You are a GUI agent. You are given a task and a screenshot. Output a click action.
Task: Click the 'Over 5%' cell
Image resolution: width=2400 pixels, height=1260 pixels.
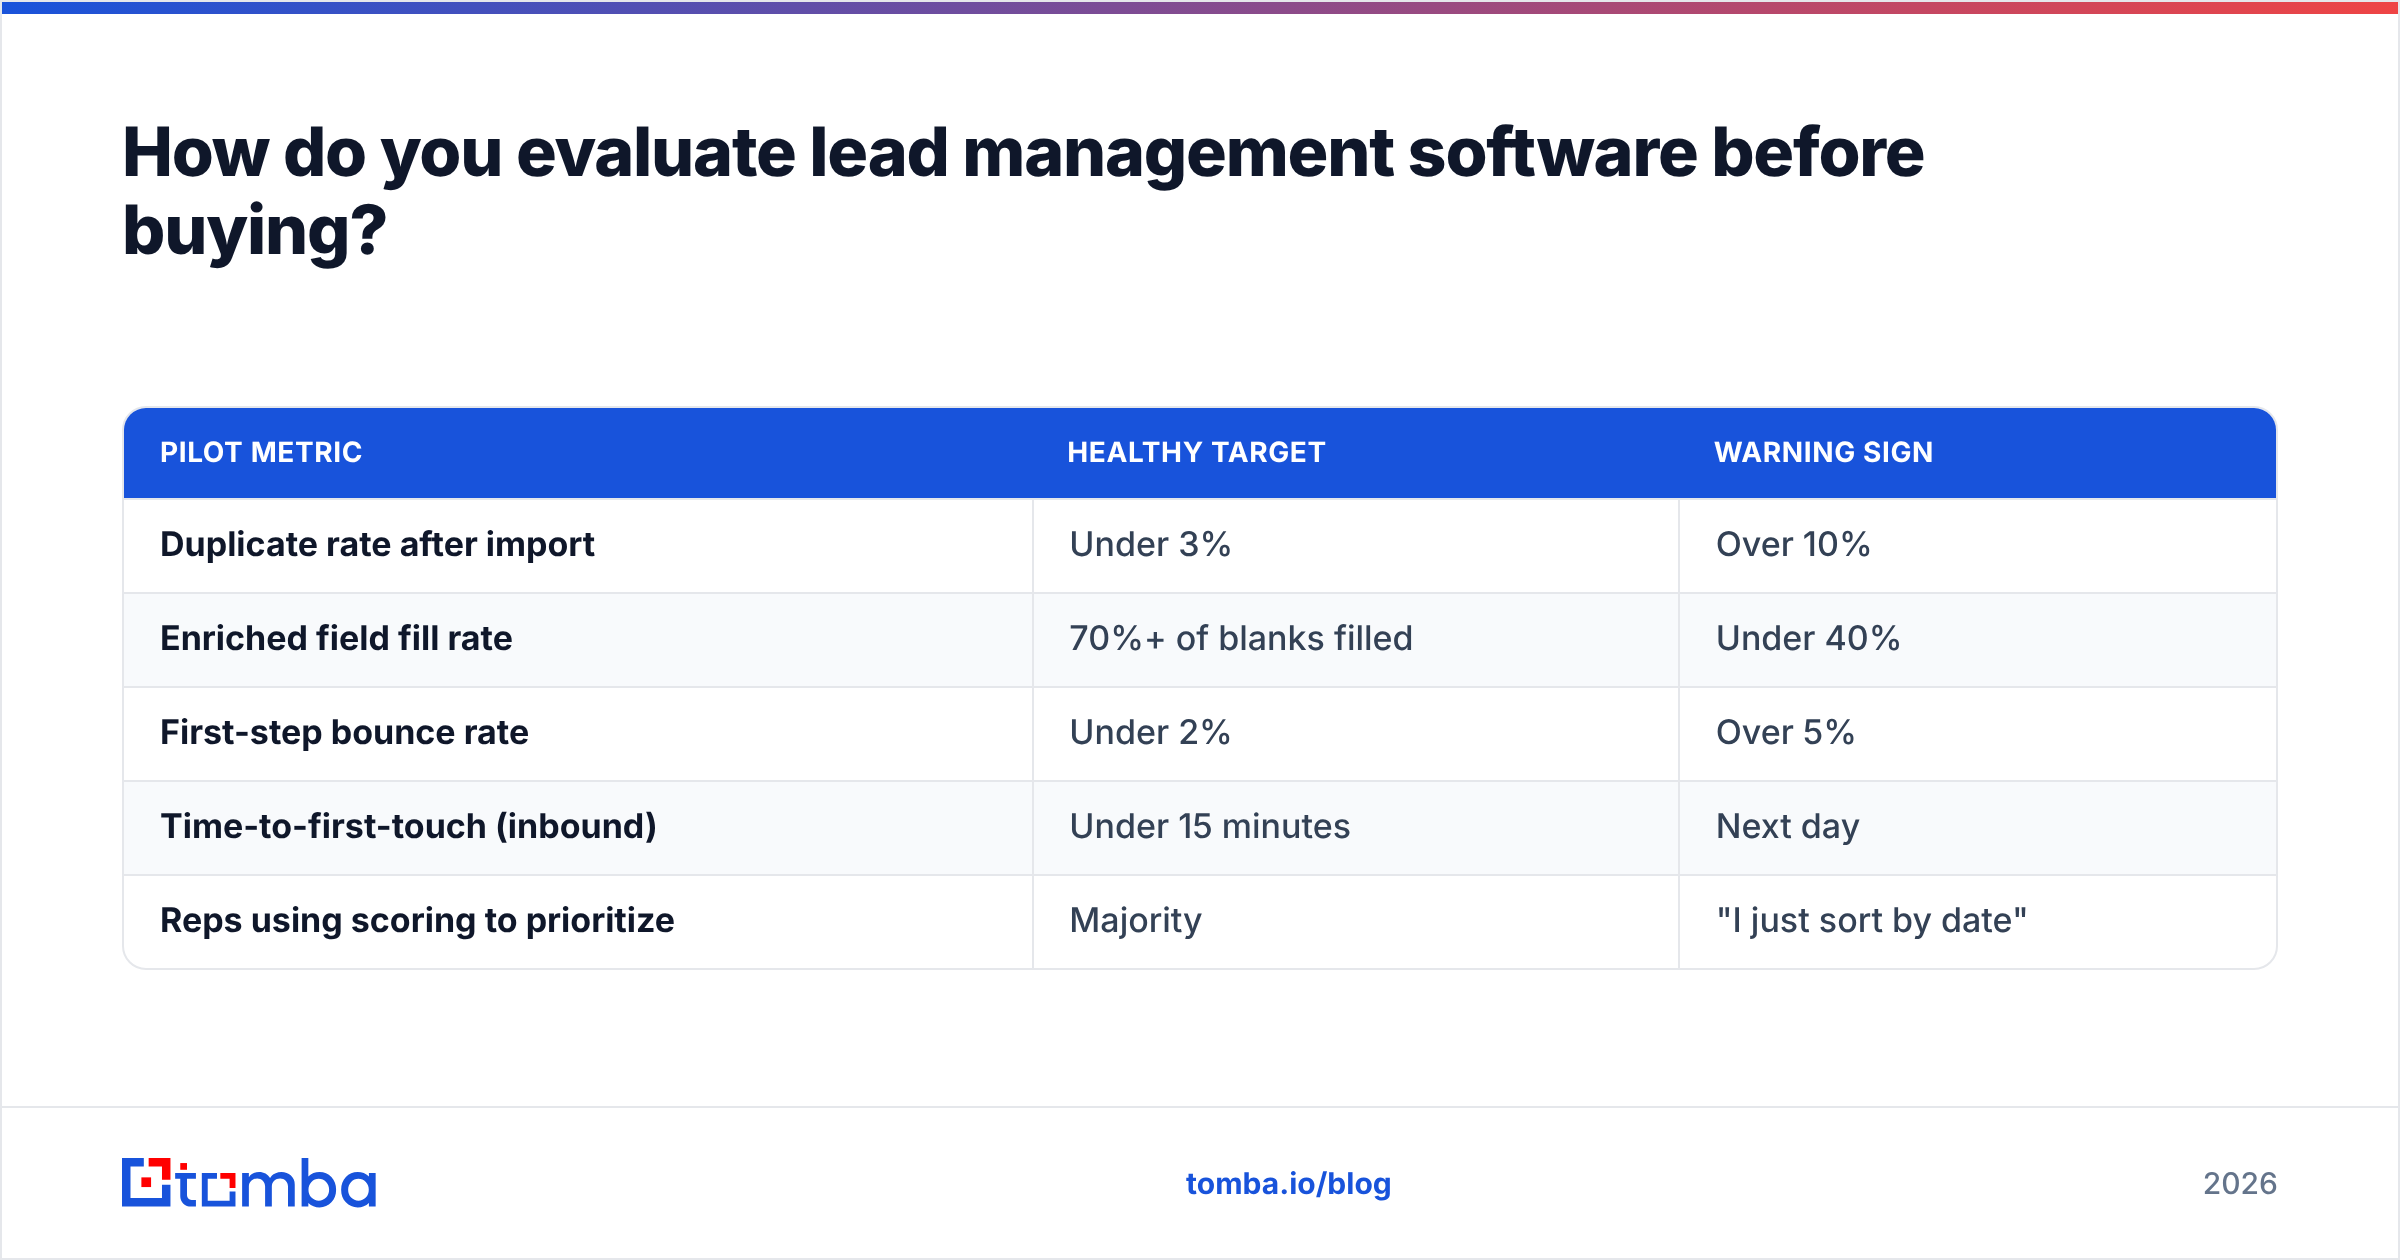pos(1978,733)
